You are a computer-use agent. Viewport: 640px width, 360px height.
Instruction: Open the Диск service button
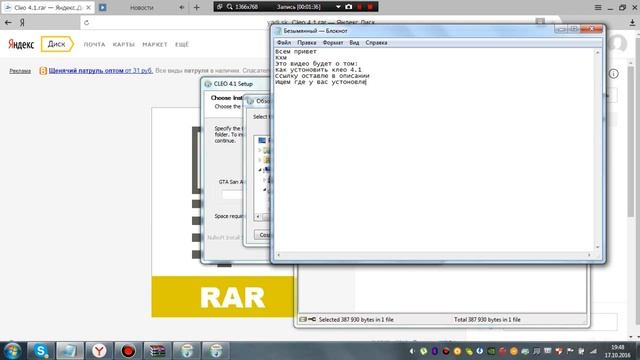pos(57,44)
